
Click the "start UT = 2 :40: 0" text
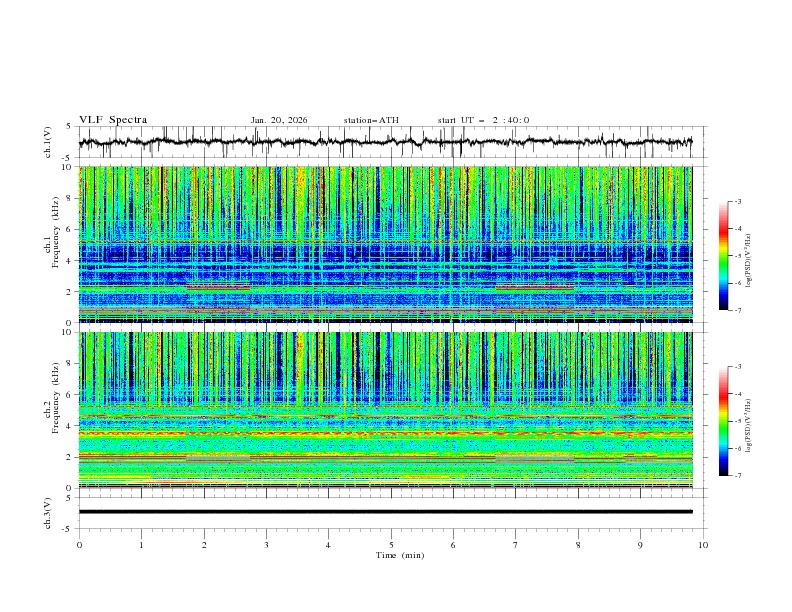[483, 120]
